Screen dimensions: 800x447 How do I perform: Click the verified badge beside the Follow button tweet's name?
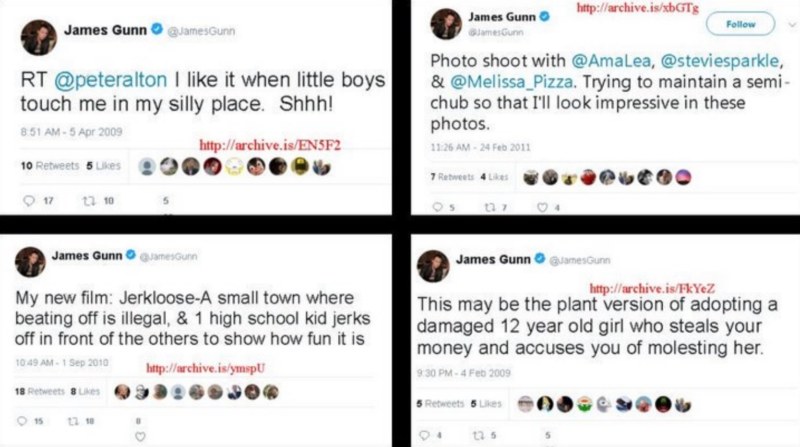click(x=545, y=18)
